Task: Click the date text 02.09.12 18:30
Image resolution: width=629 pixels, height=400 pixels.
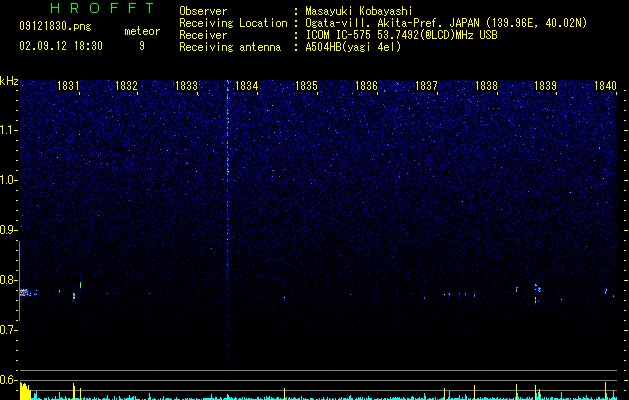Action: [x=61, y=46]
